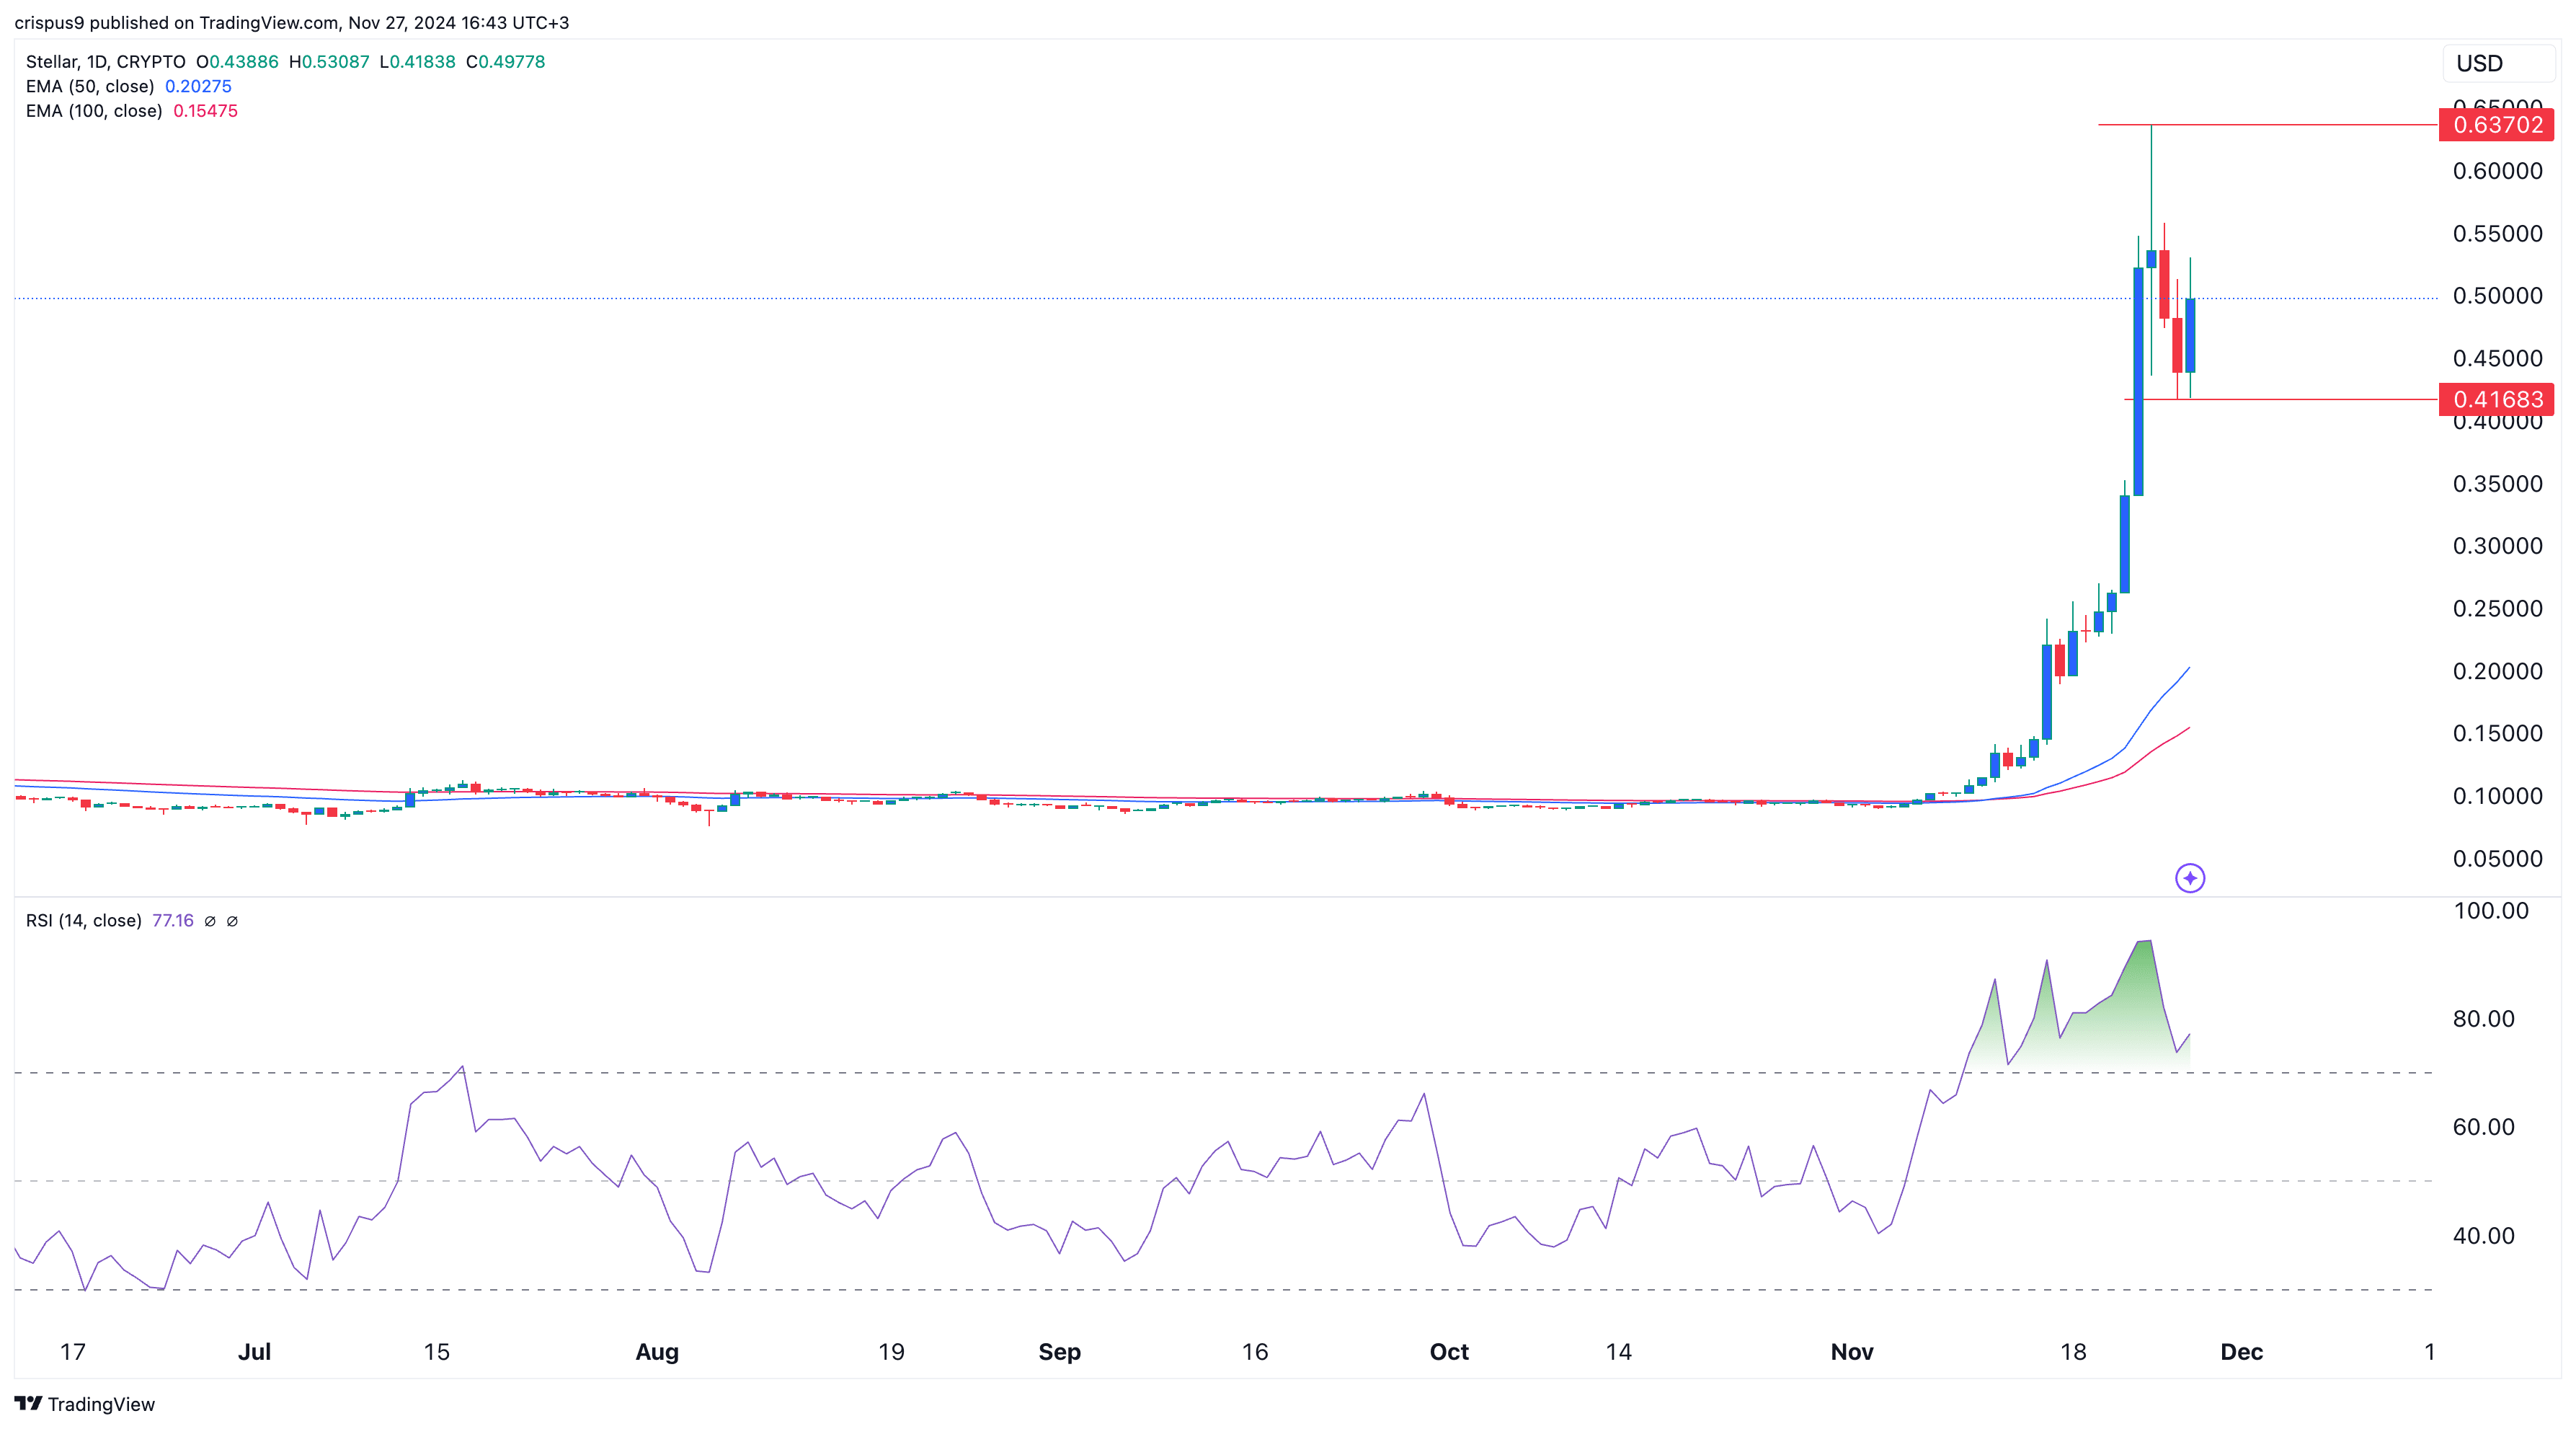Click the red 0.41683 price label
This screenshot has height=1429, width=2576.
click(x=2496, y=400)
